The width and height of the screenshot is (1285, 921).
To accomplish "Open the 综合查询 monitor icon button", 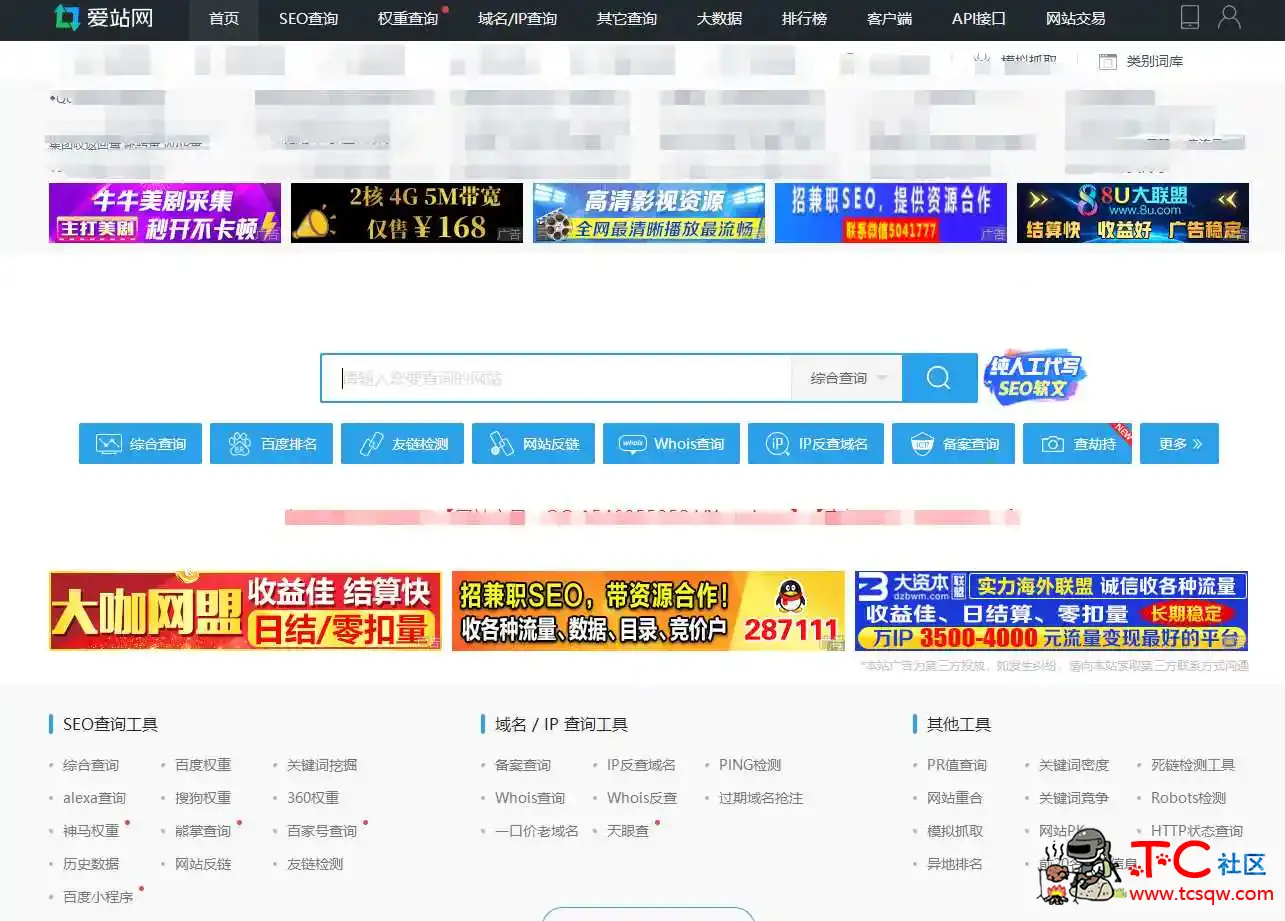I will point(140,444).
